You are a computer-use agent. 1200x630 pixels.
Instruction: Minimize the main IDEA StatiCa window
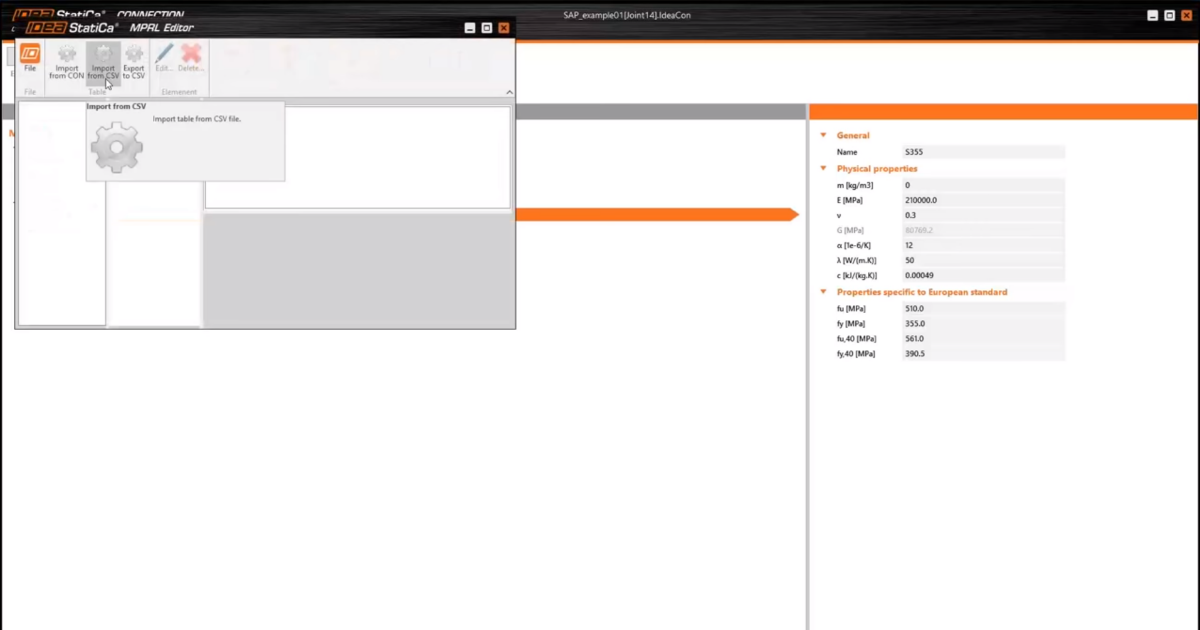point(1153,16)
